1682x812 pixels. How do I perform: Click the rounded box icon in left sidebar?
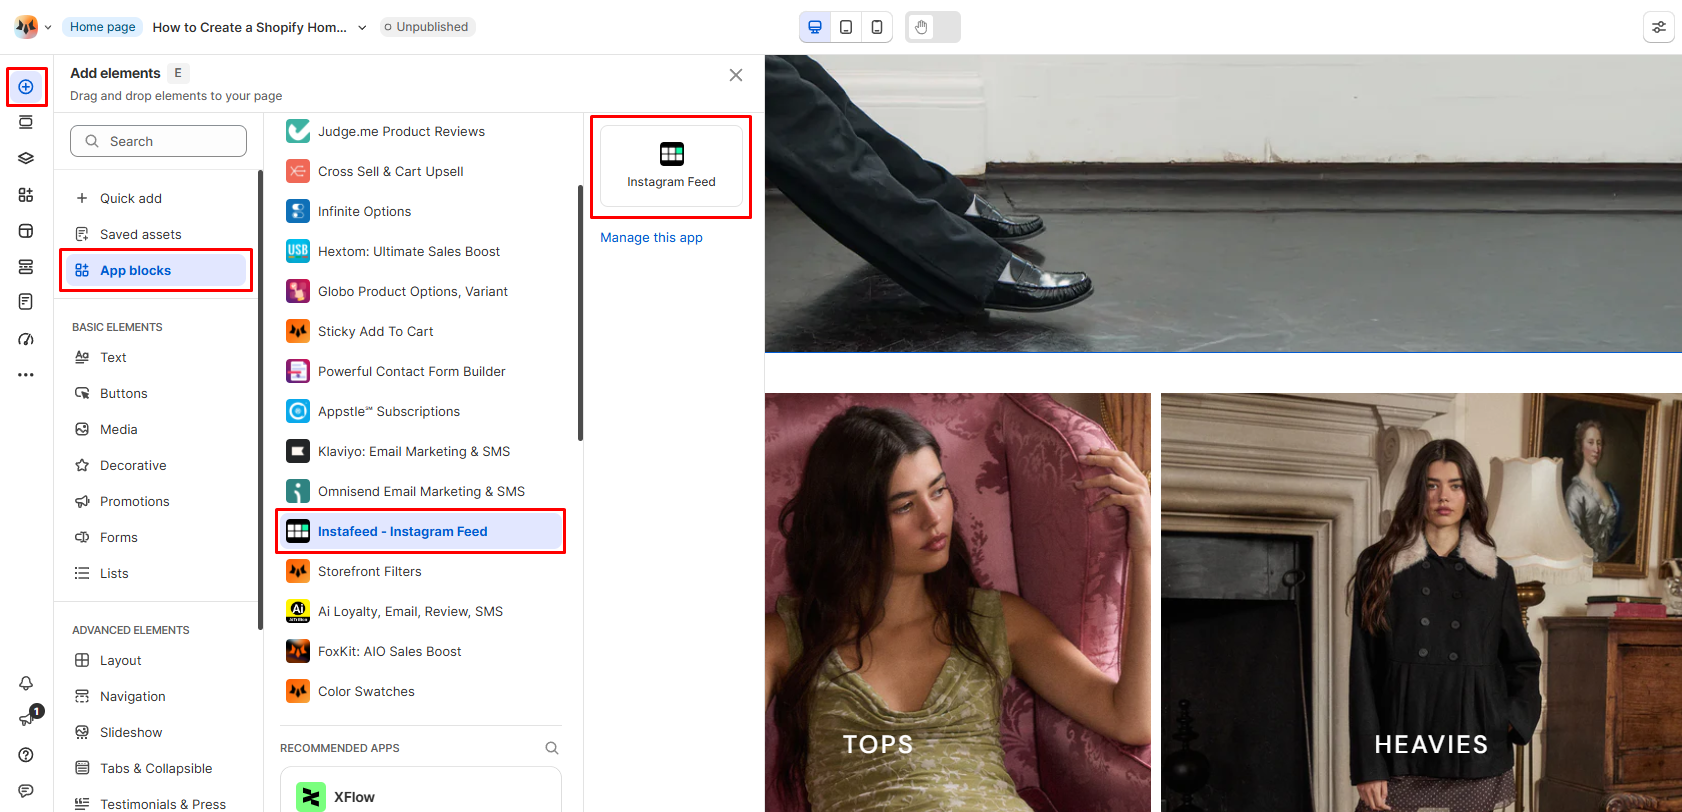coord(26,231)
